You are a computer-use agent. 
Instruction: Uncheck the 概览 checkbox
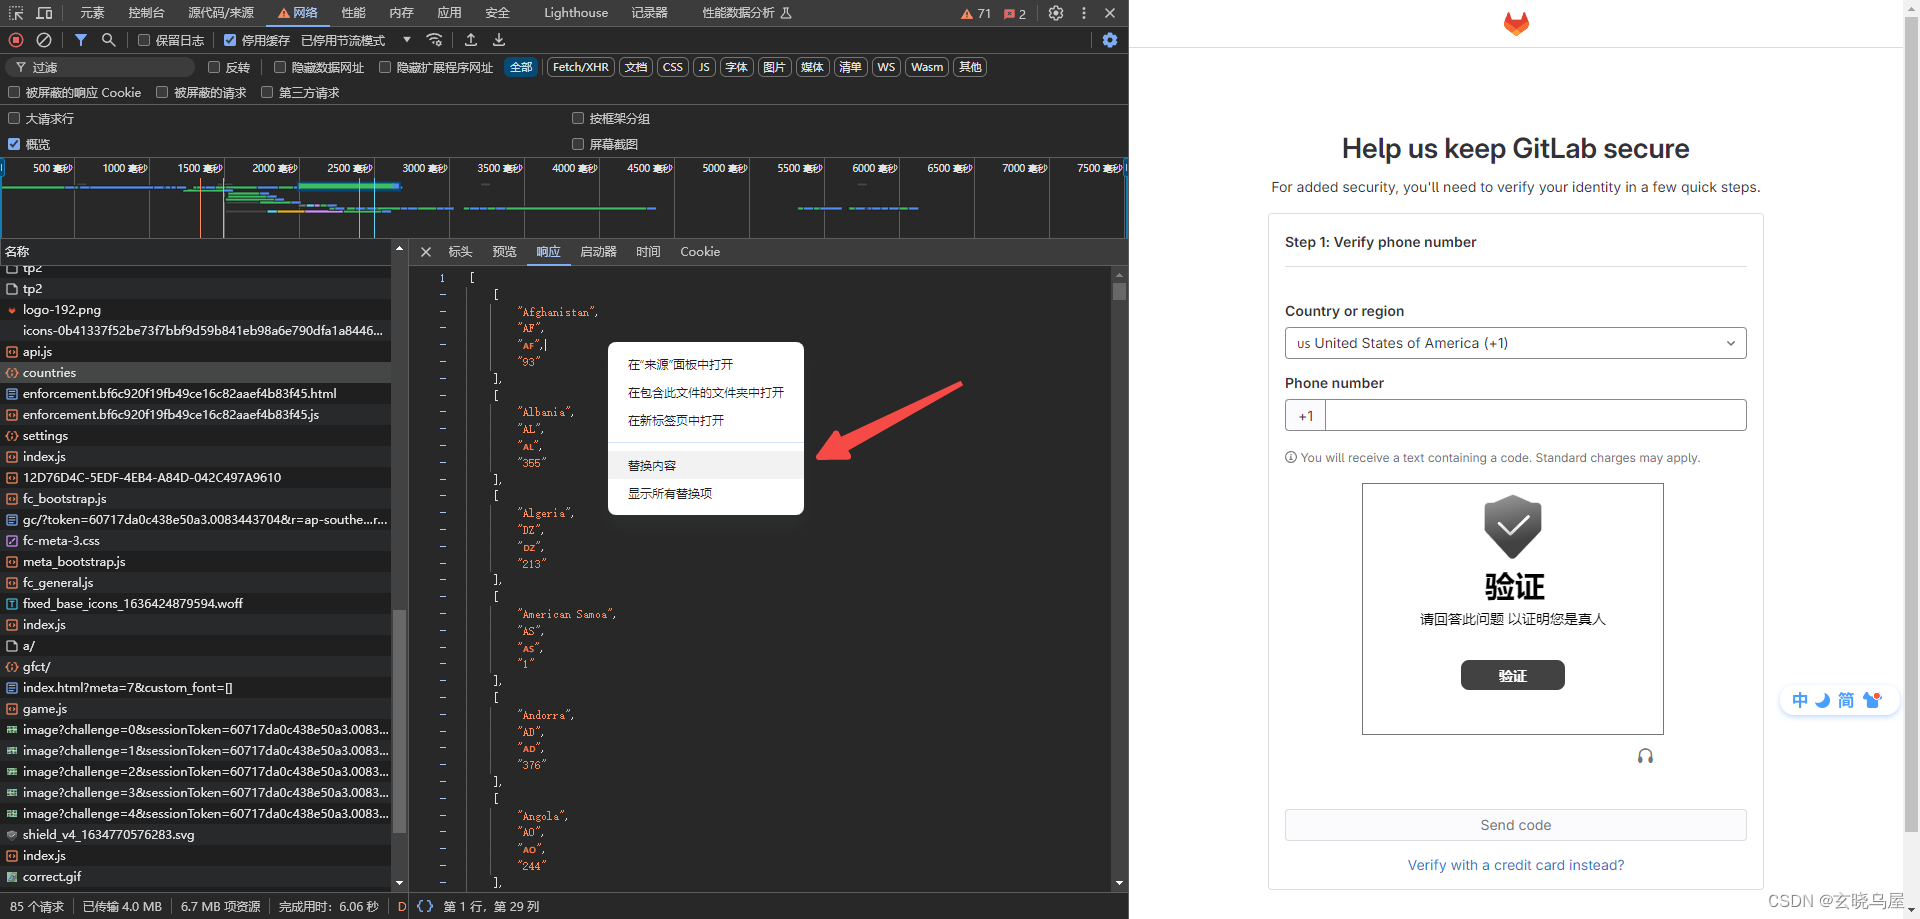(14, 144)
